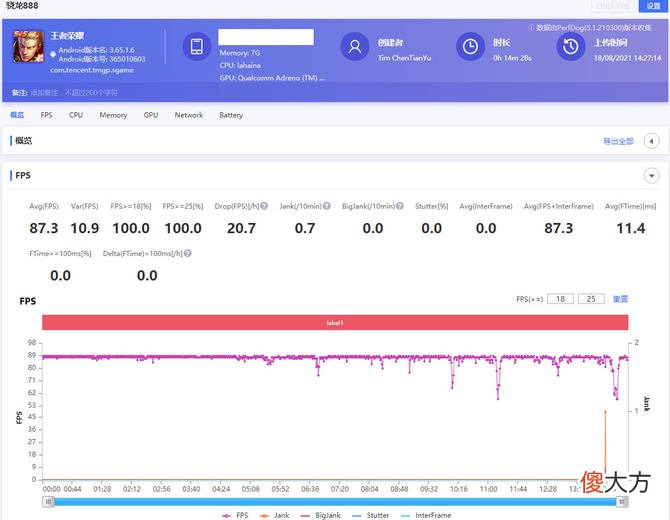Collapse the overview panel arrow button
Image resolution: width=670 pixels, height=520 pixels.
point(651,141)
